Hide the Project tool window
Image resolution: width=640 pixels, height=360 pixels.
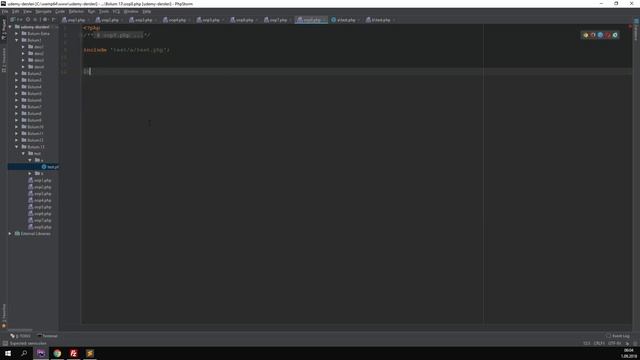coord(53,20)
